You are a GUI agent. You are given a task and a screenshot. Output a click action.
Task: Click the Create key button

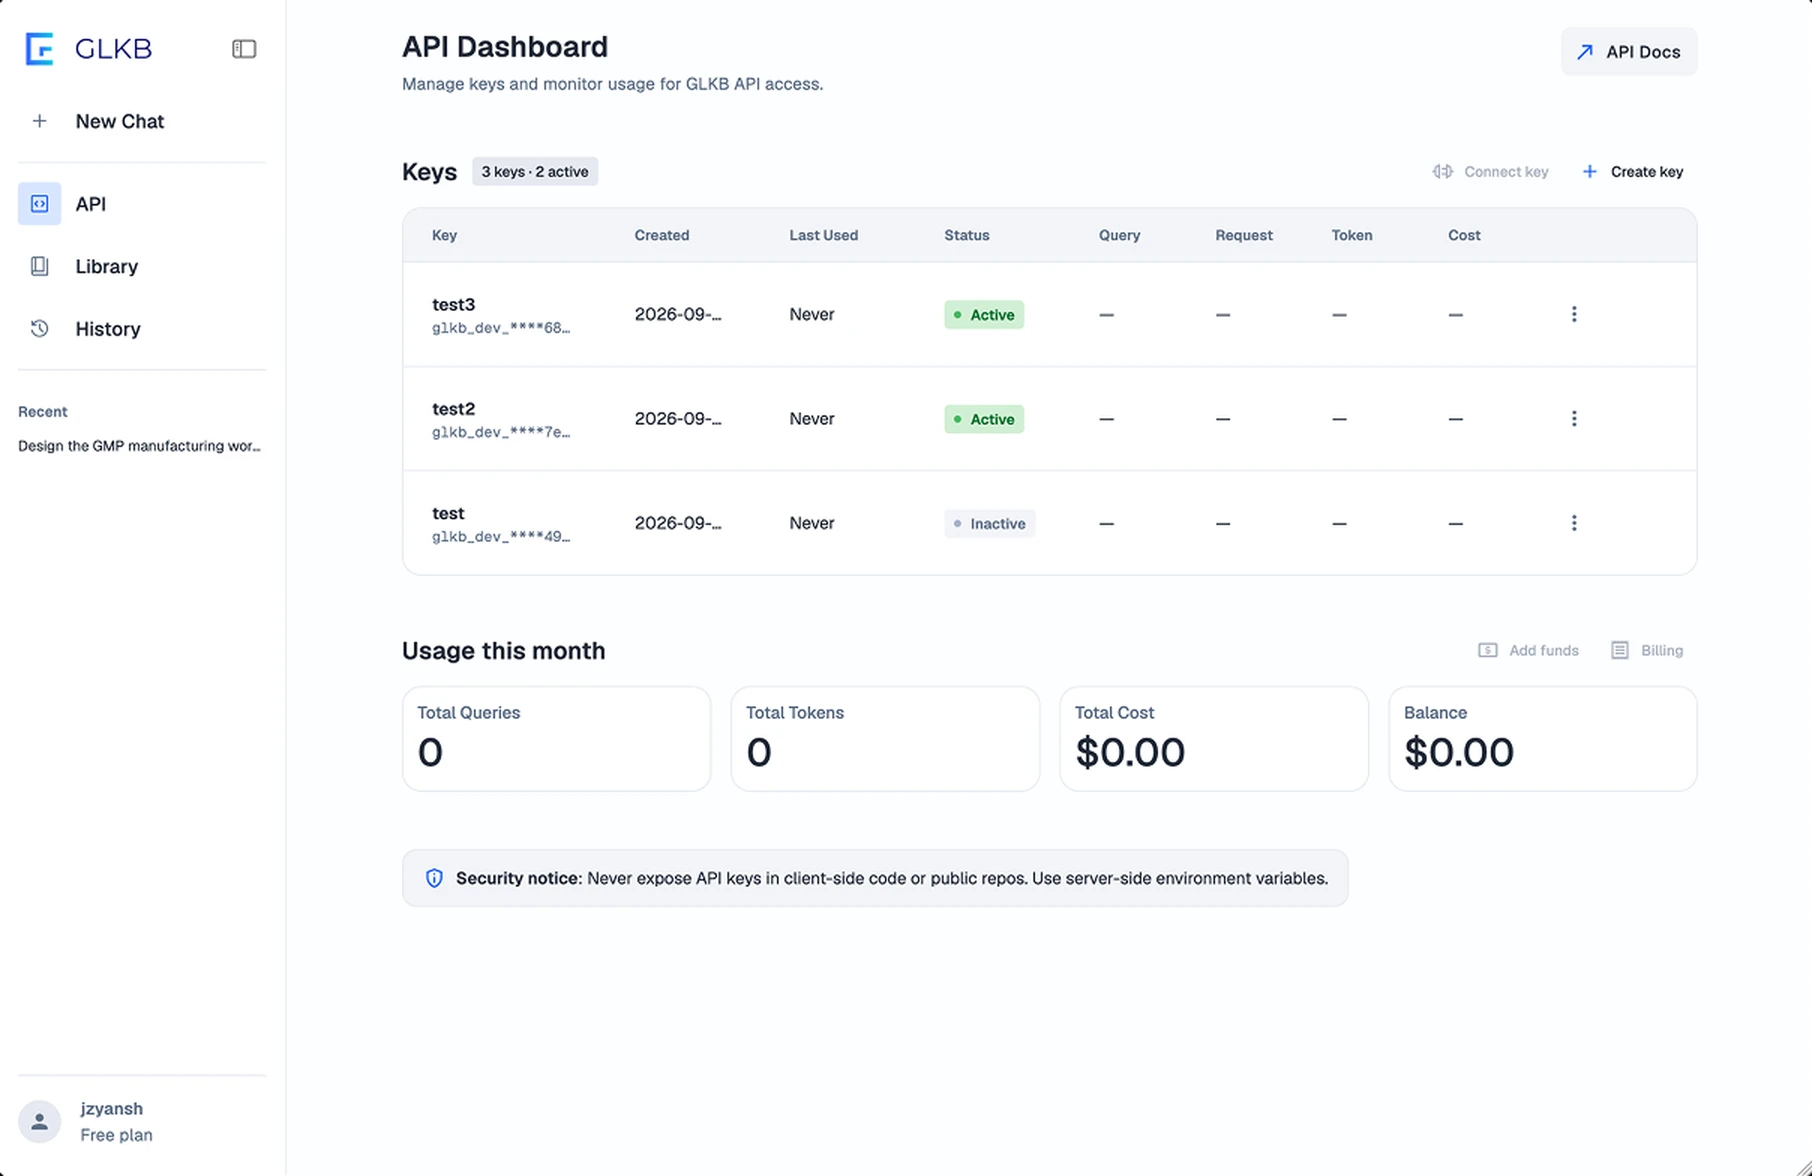coord(1633,172)
